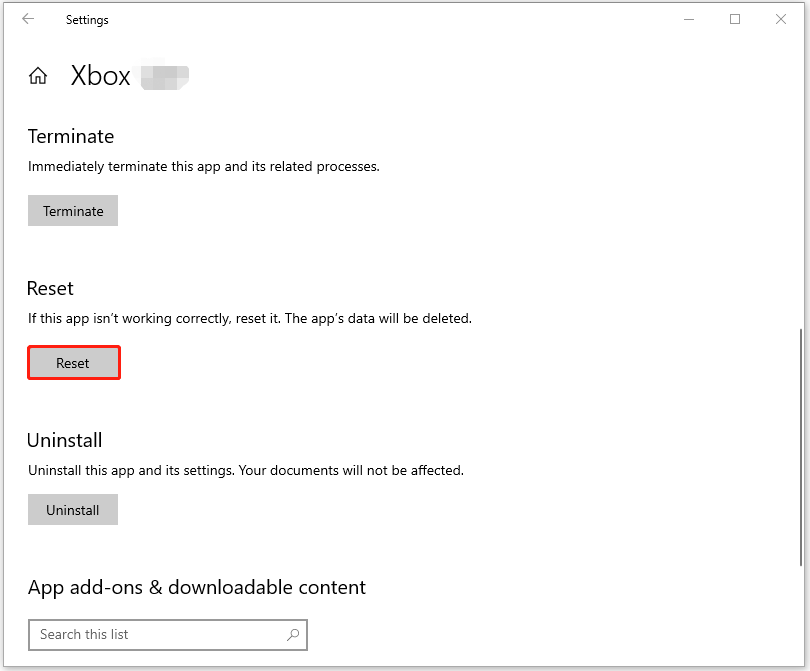
Task: Close the Settings window
Action: 781,19
